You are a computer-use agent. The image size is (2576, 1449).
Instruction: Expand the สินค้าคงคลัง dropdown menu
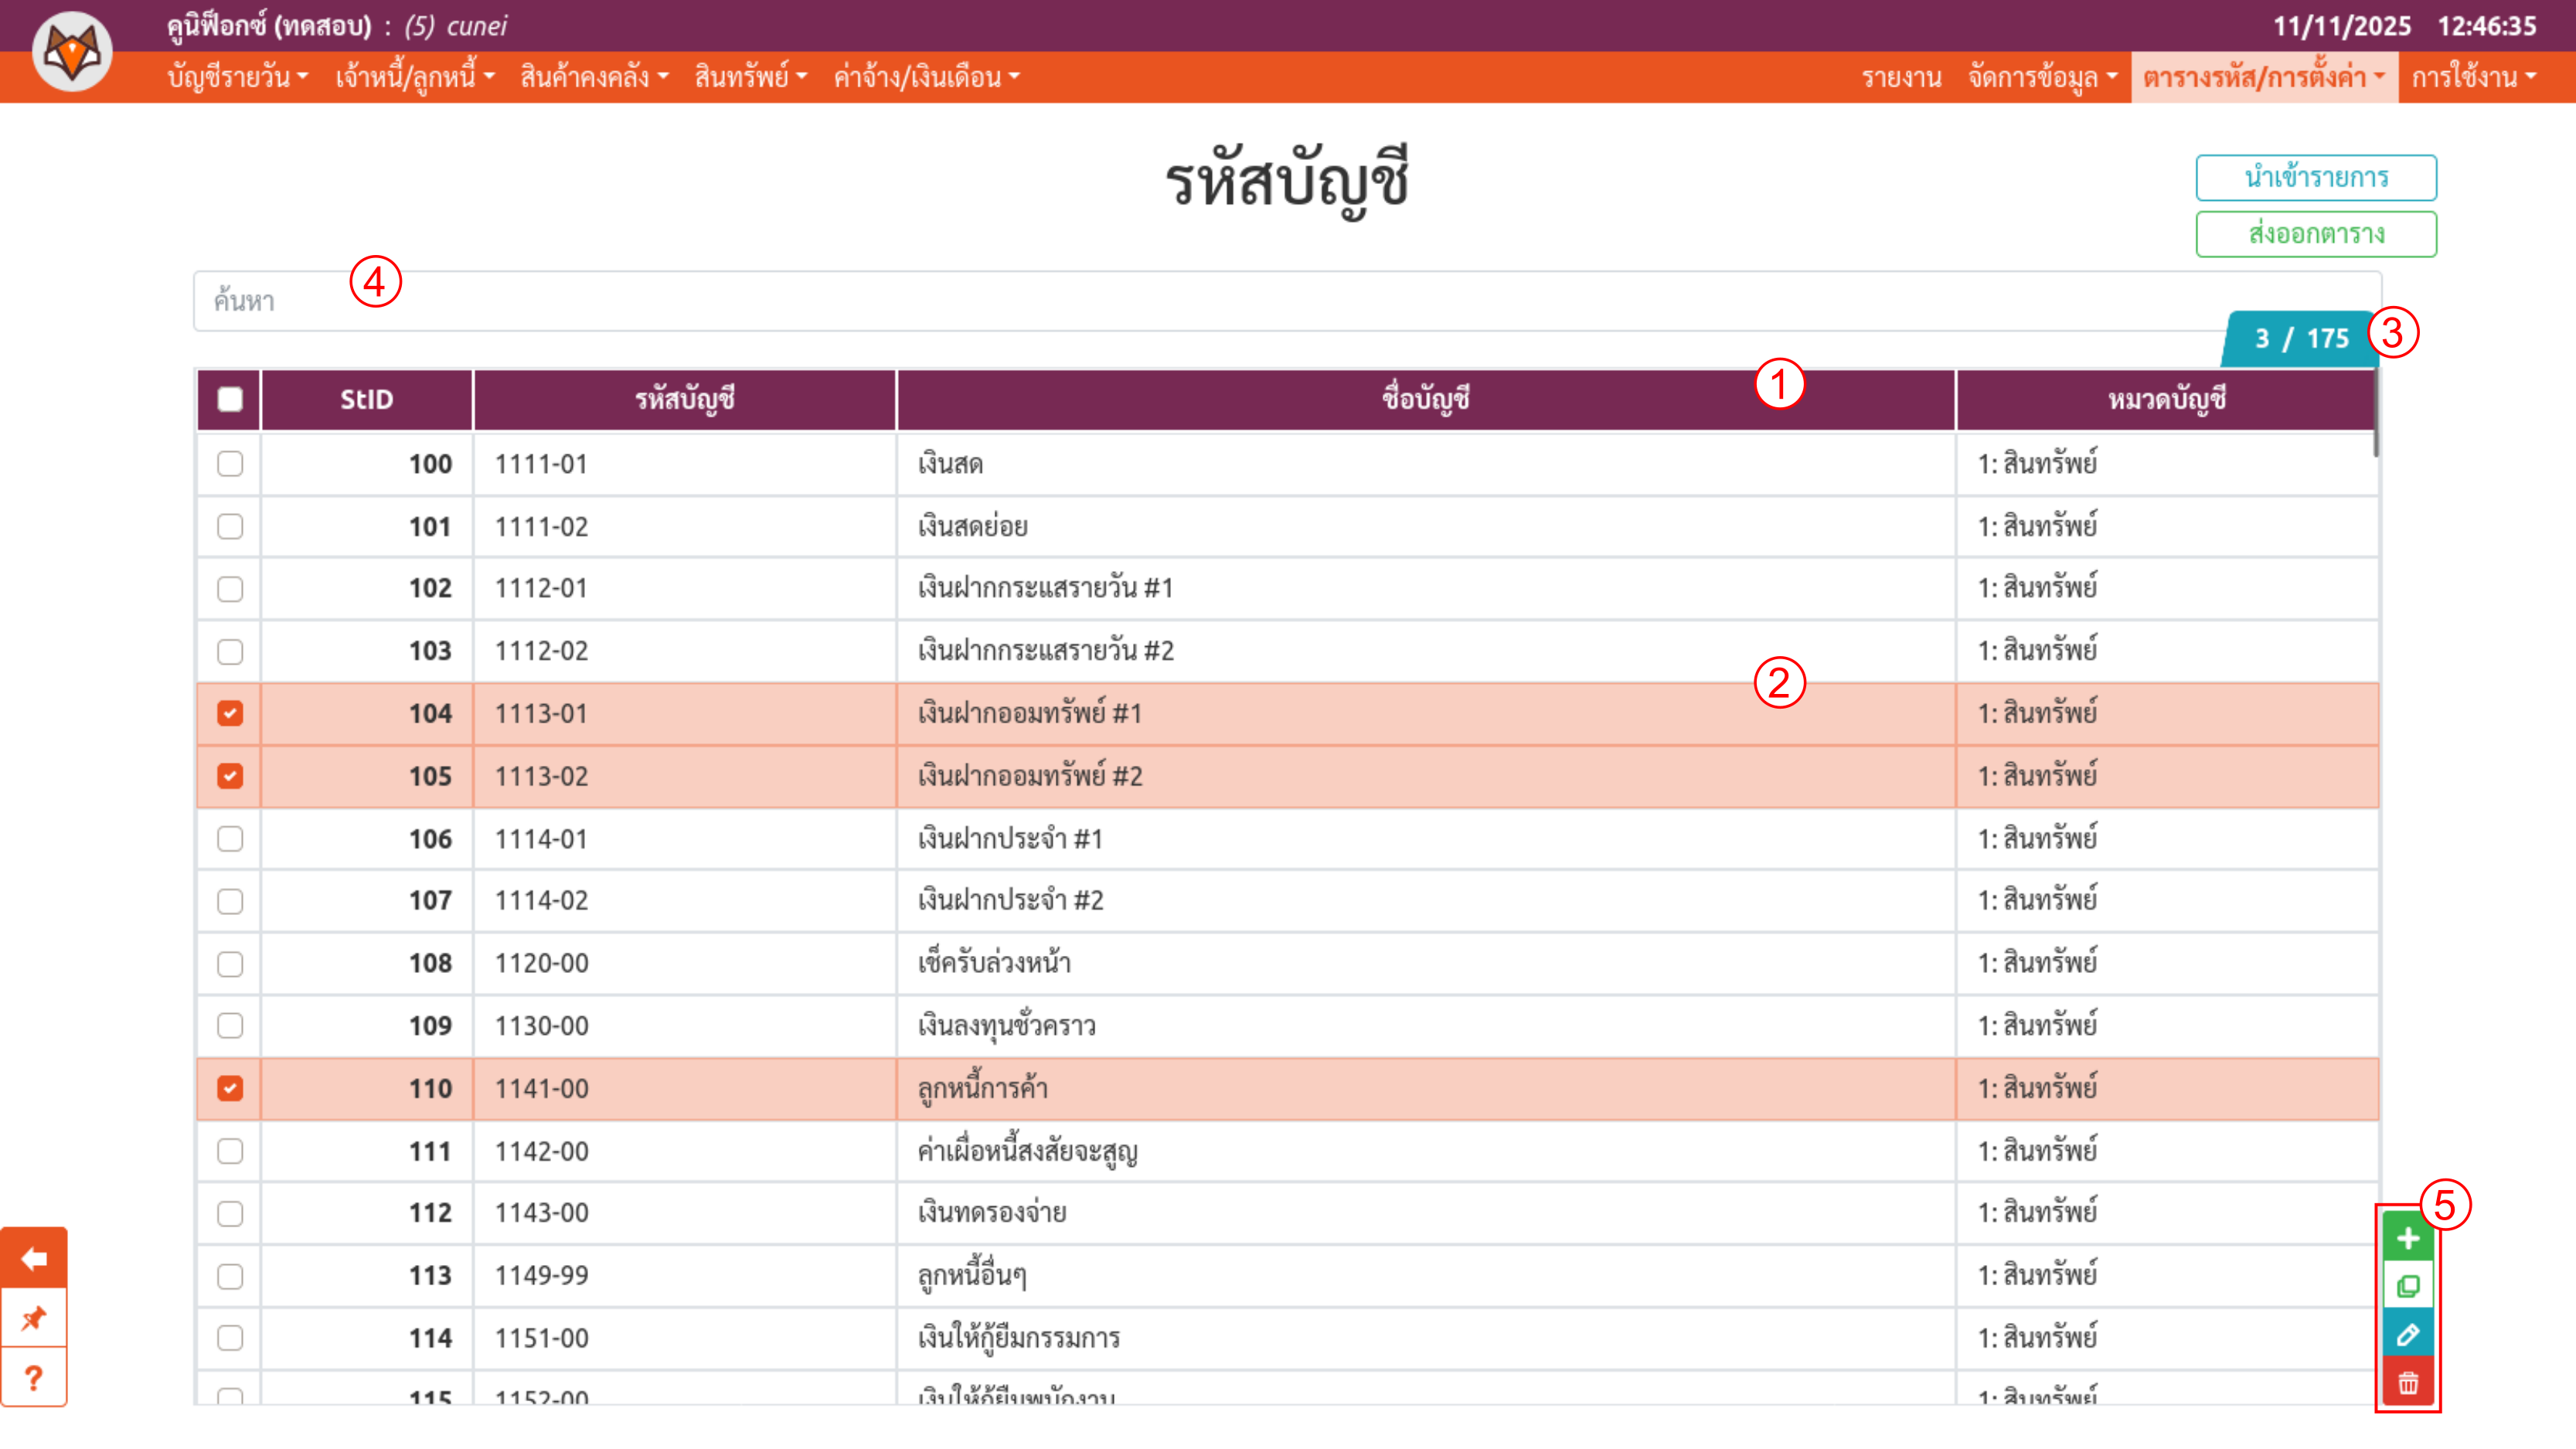pos(594,77)
